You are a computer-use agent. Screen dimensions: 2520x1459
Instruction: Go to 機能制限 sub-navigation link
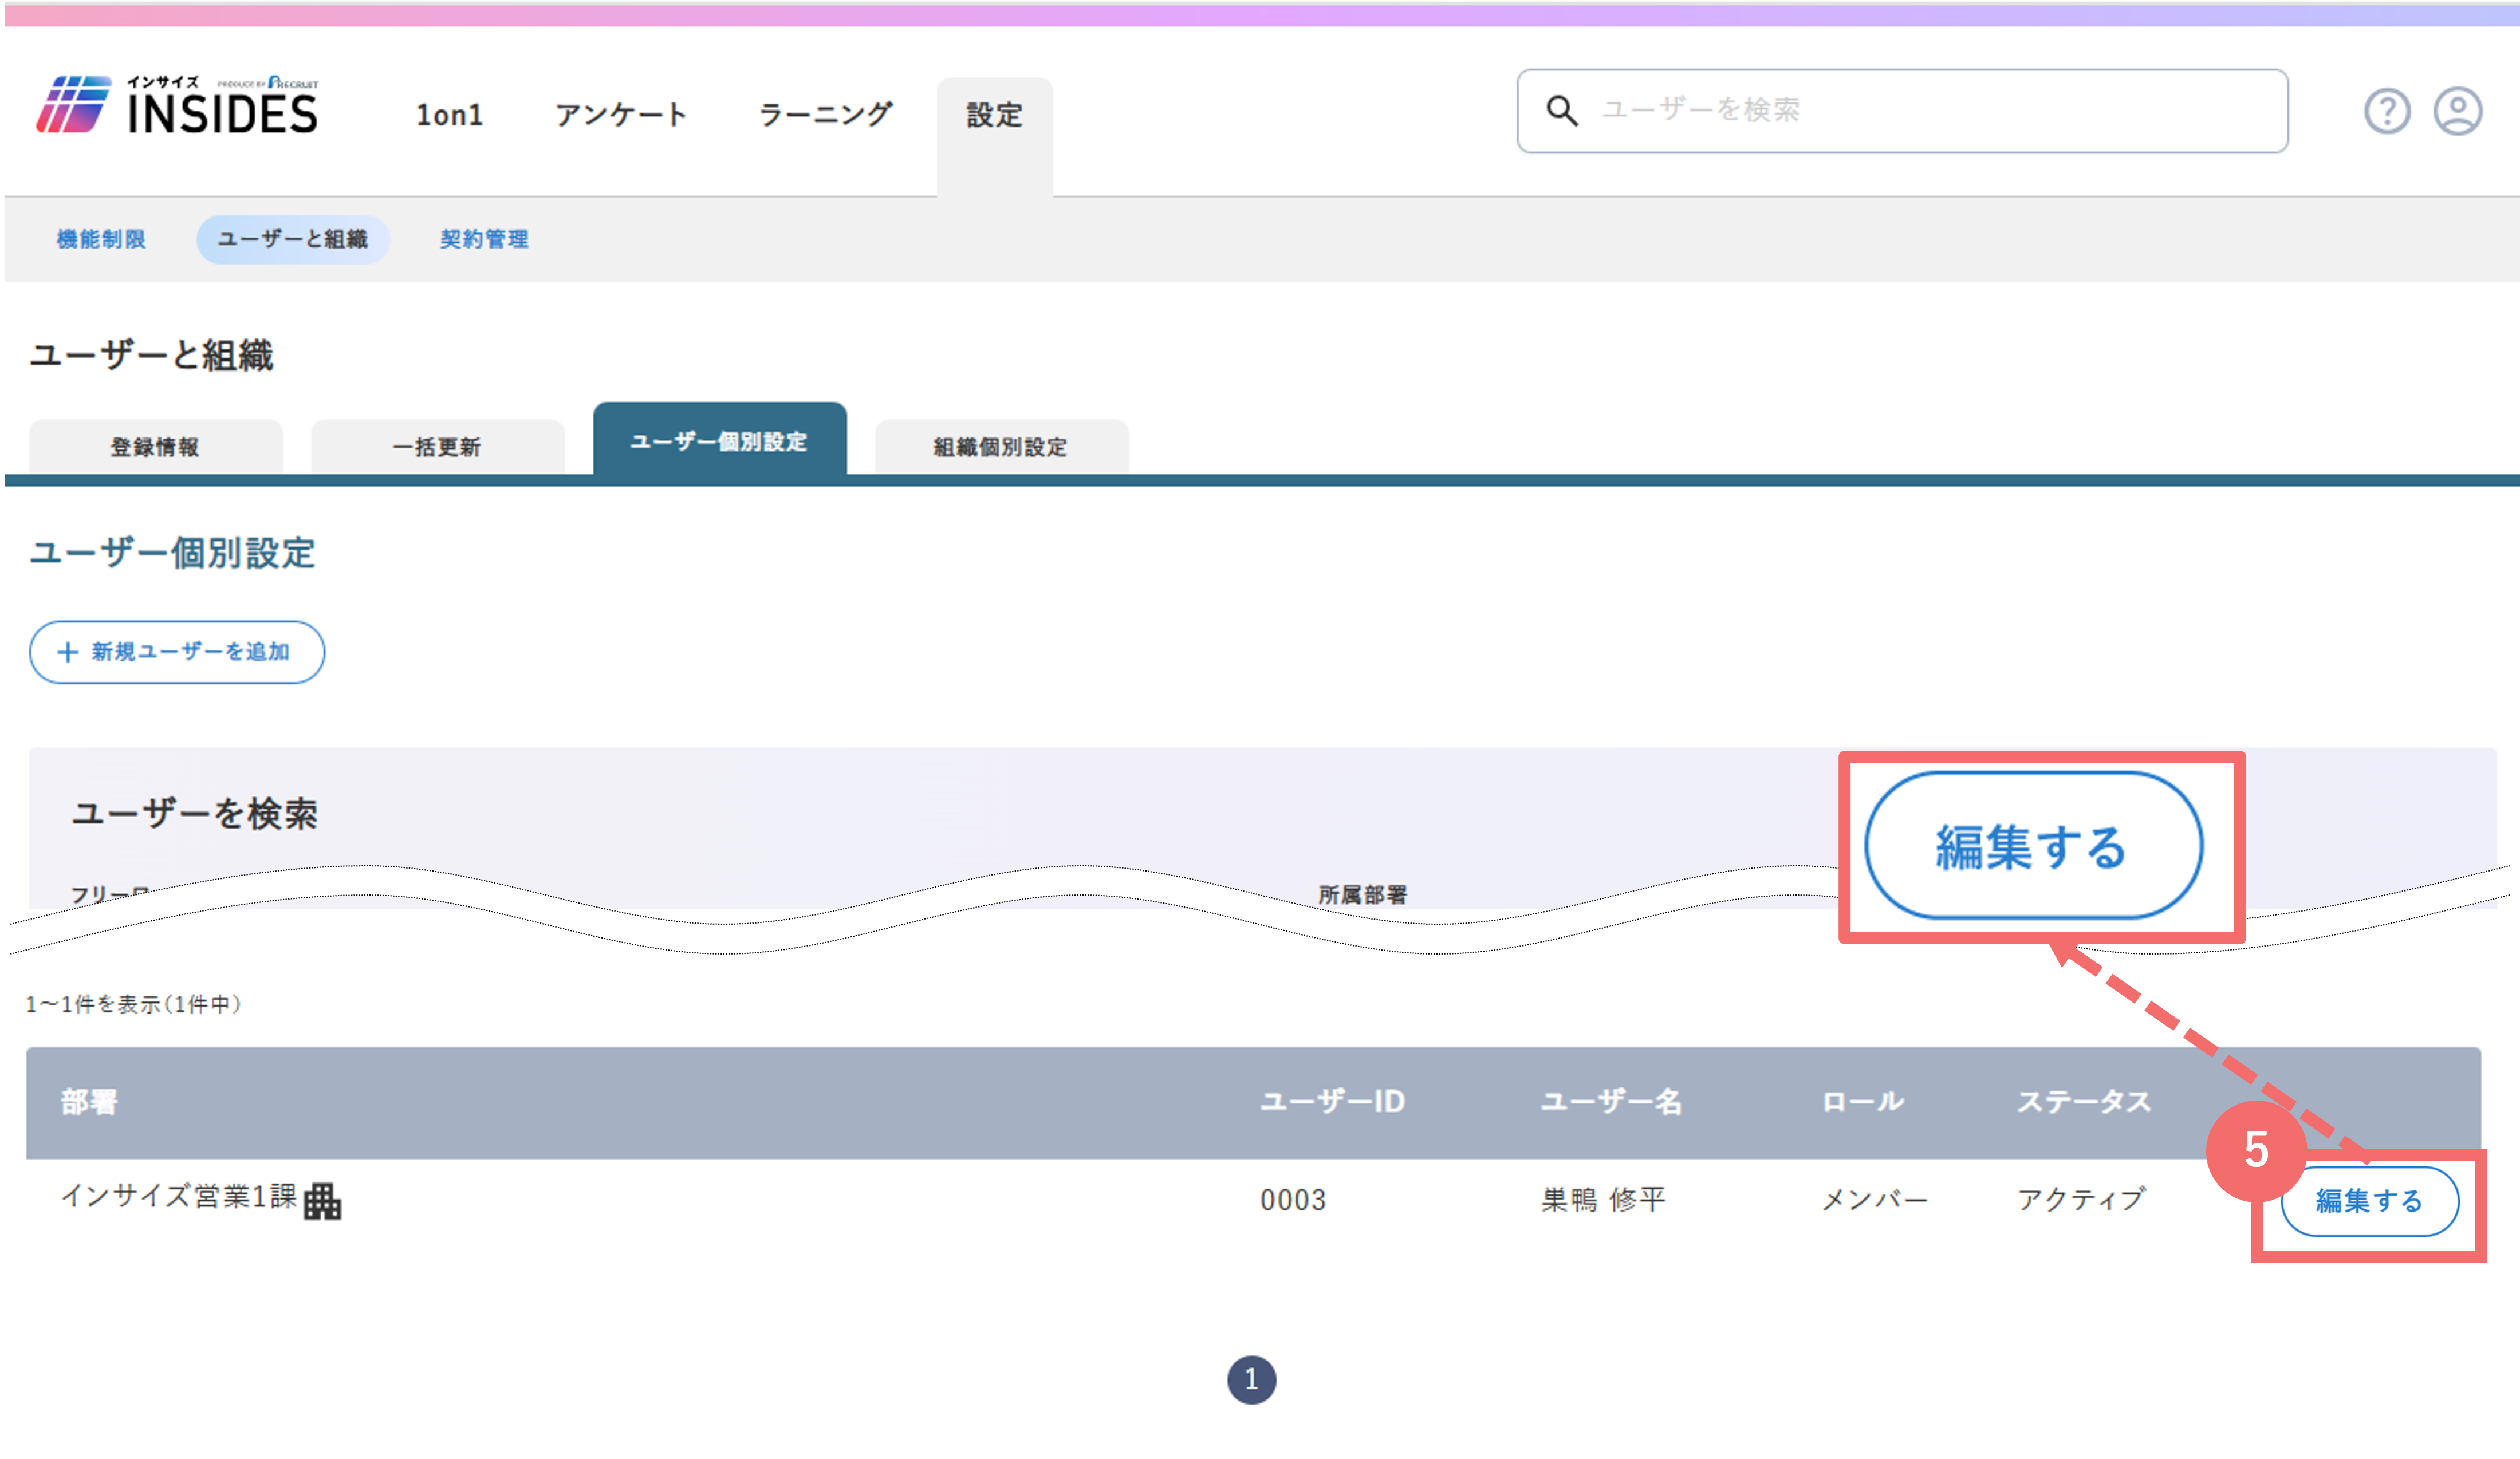[101, 239]
